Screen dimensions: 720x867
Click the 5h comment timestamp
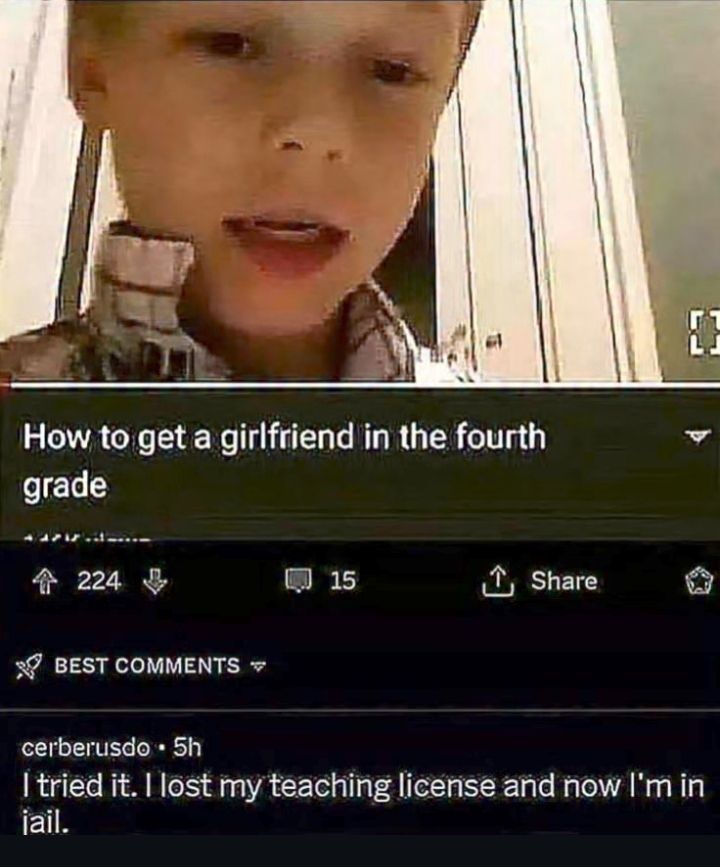coord(186,748)
